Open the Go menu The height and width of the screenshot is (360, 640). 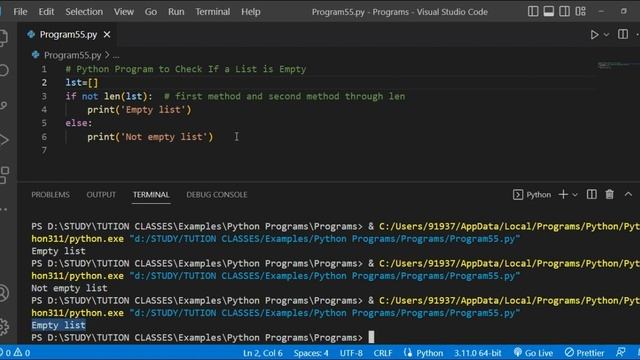coord(151,12)
